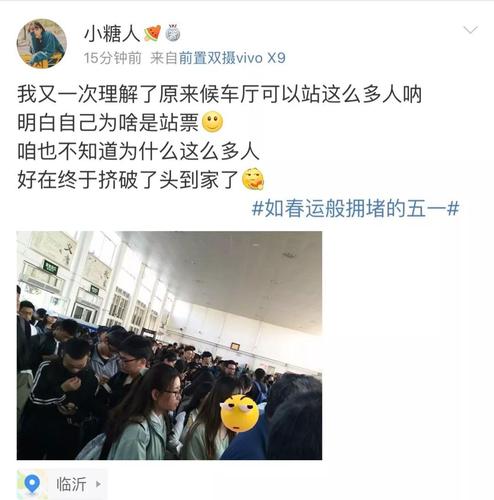494x500 pixels.
Task: View the crowded waiting hall photo
Action: pyautogui.click(x=169, y=345)
